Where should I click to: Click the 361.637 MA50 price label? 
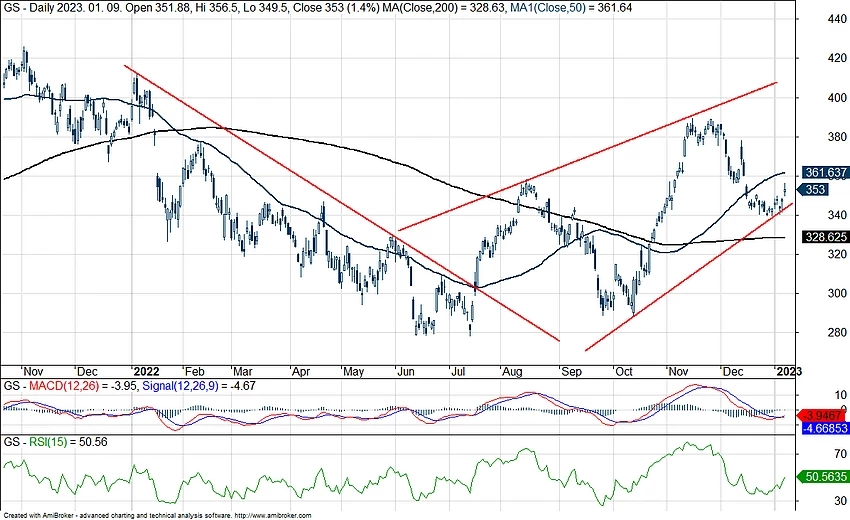(x=825, y=173)
